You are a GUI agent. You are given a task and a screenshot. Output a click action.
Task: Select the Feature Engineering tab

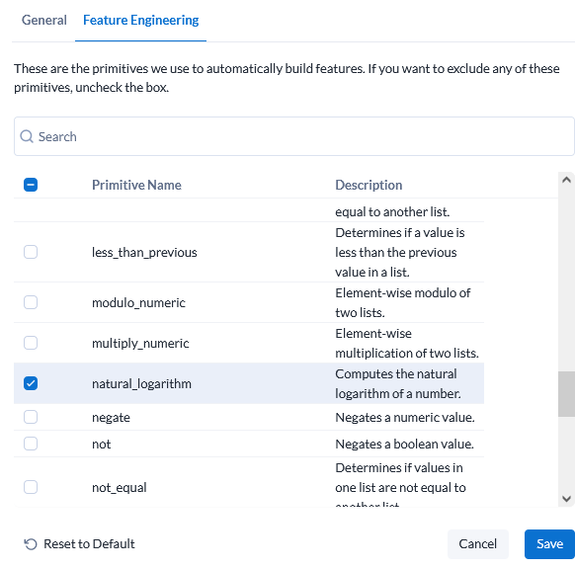(141, 20)
